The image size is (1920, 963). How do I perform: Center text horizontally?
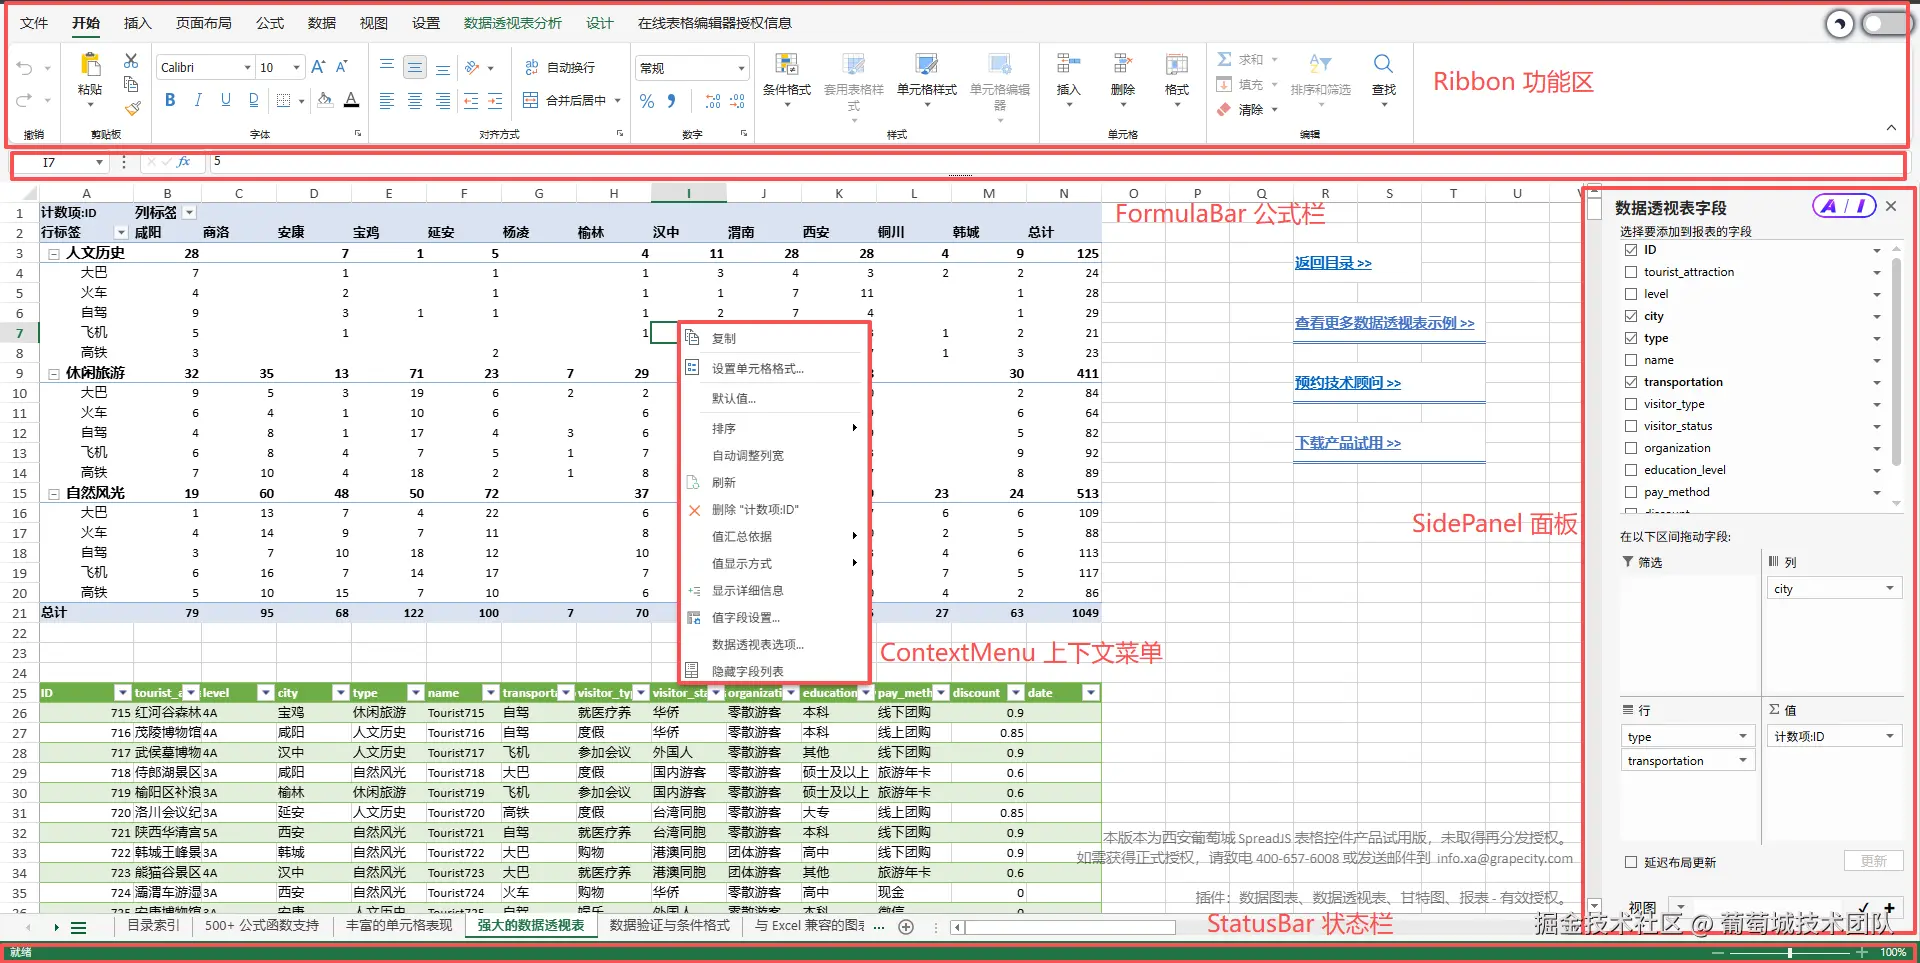(x=415, y=101)
